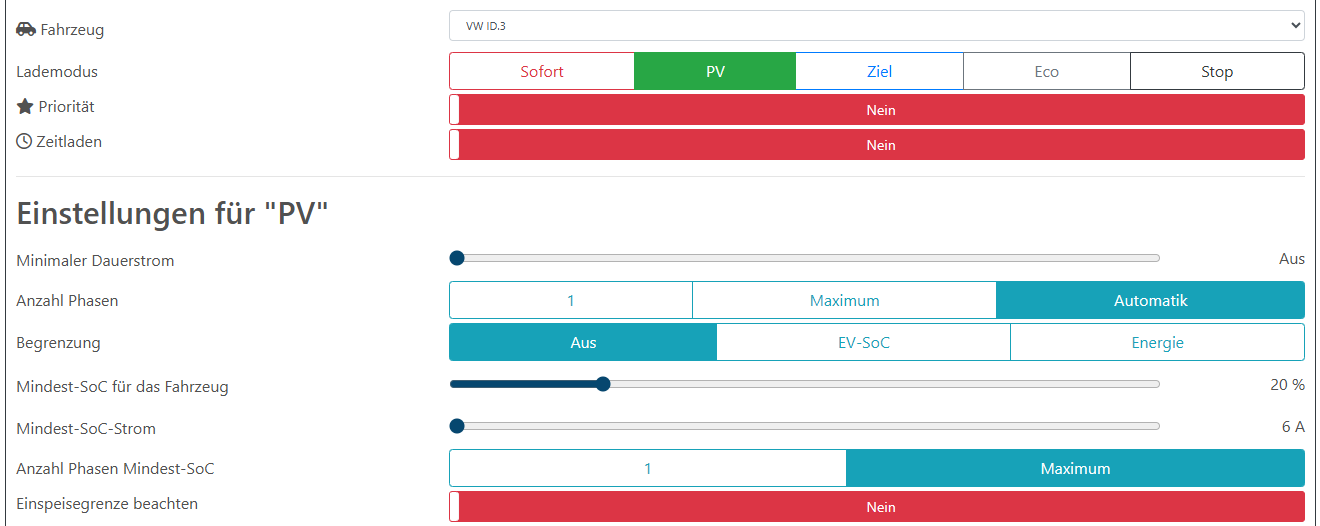The image size is (1320, 526).
Task: Toggle the Zeitladen switch showing Nein
Action: [x=877, y=145]
